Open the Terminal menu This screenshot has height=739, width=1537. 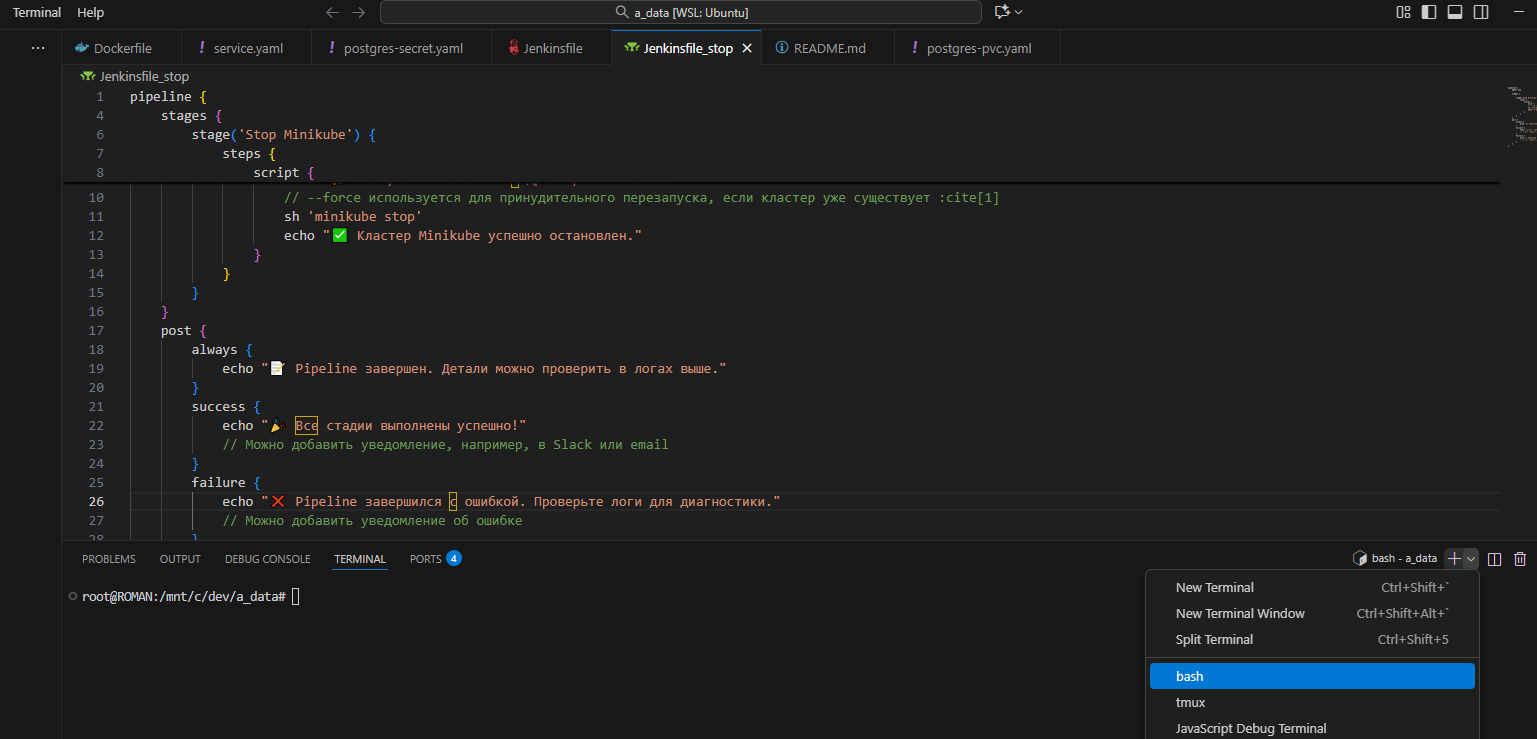click(36, 12)
